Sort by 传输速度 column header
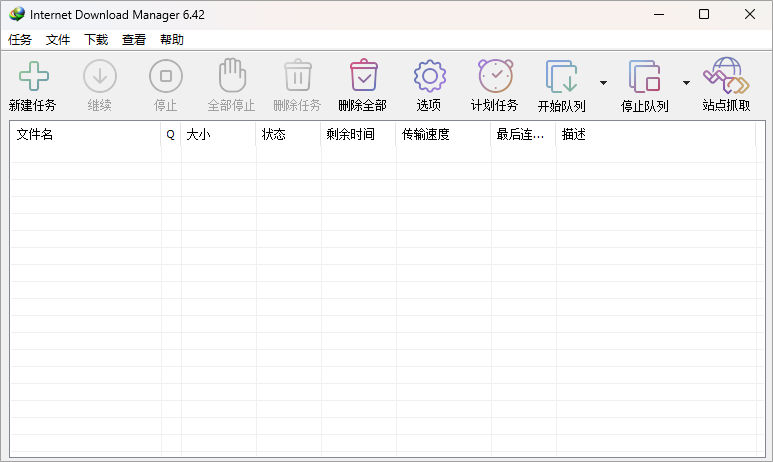Image resolution: width=773 pixels, height=462 pixels. click(x=443, y=134)
